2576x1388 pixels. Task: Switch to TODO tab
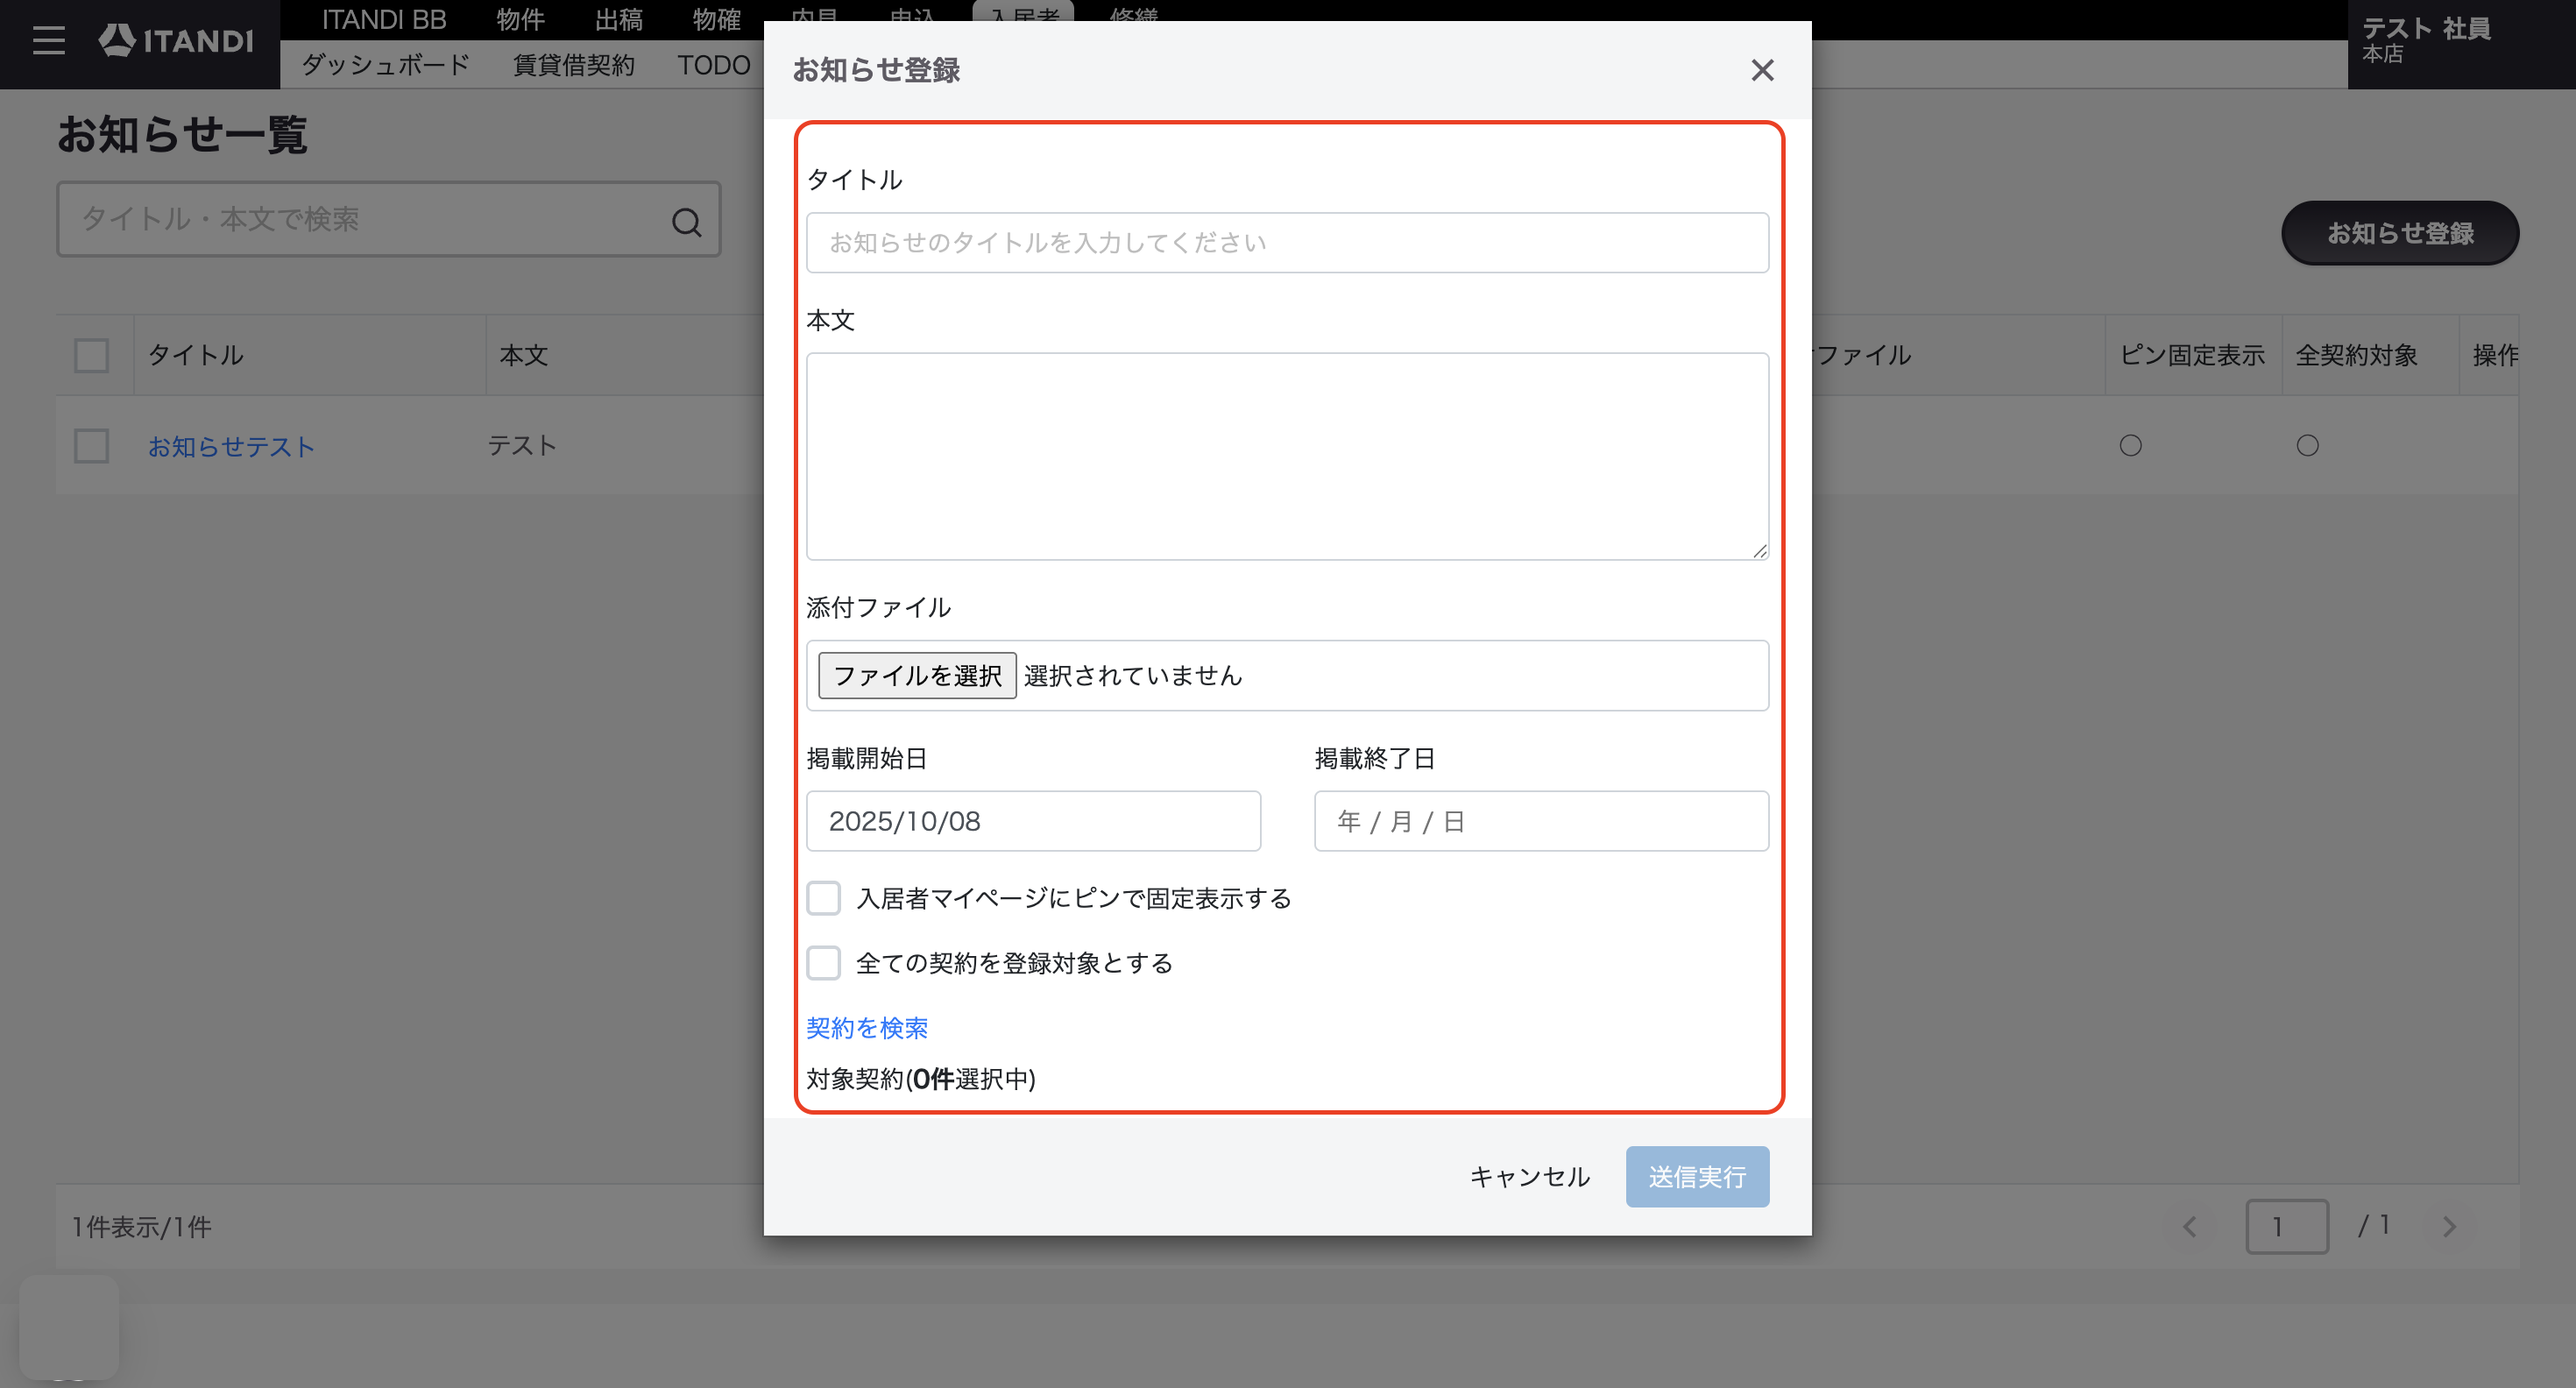[x=714, y=65]
